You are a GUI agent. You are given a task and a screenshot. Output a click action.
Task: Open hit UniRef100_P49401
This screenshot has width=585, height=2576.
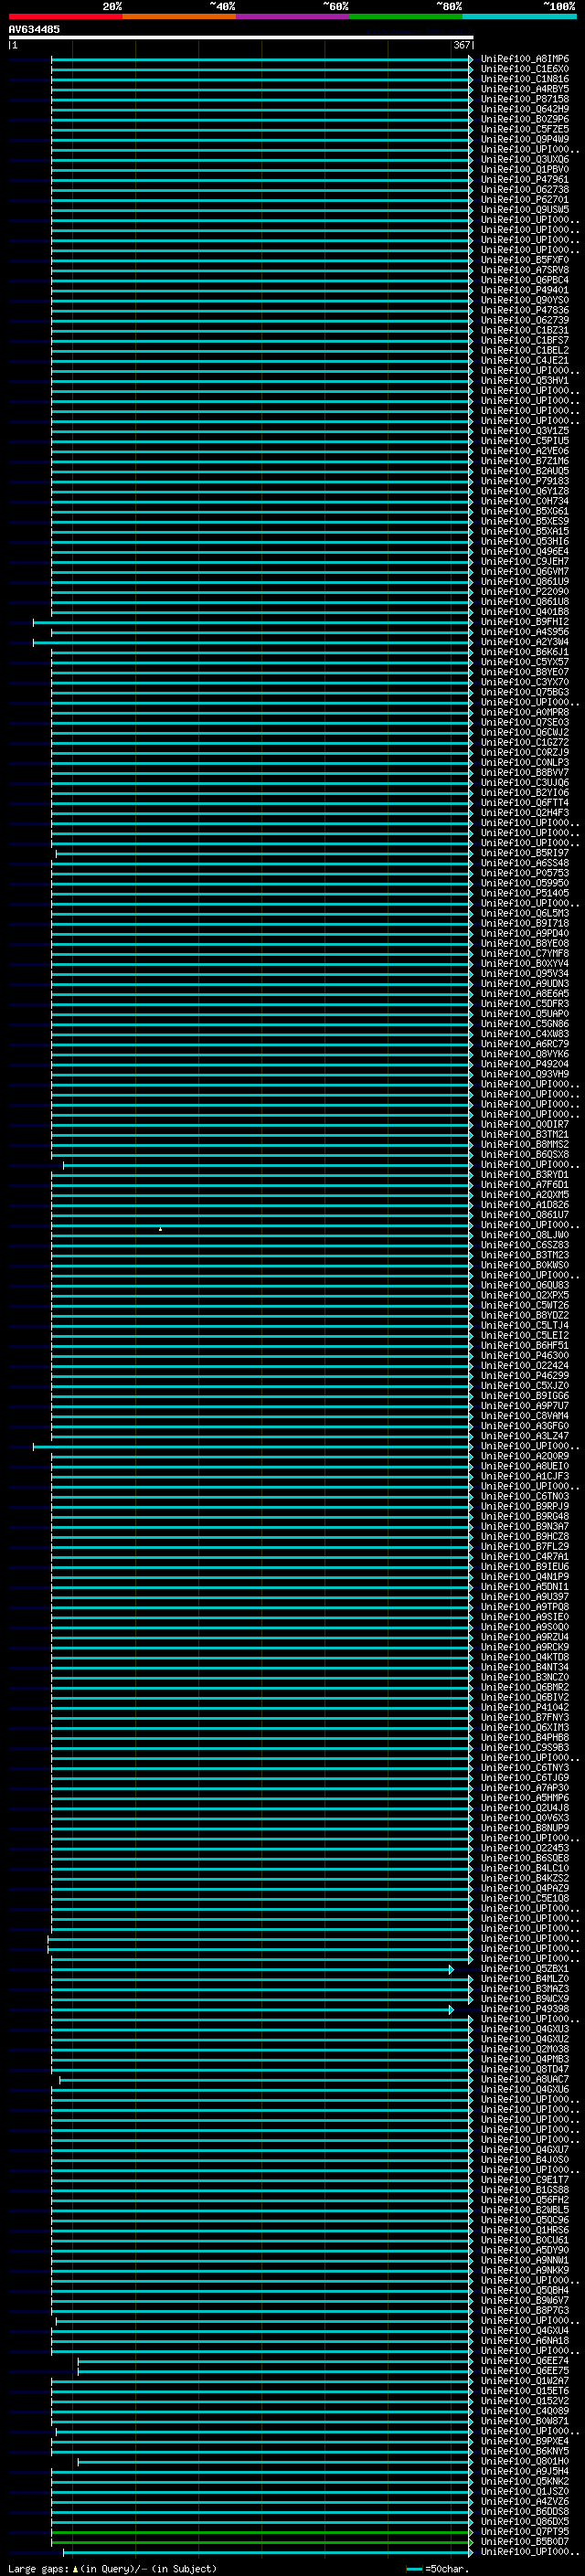[x=525, y=290]
